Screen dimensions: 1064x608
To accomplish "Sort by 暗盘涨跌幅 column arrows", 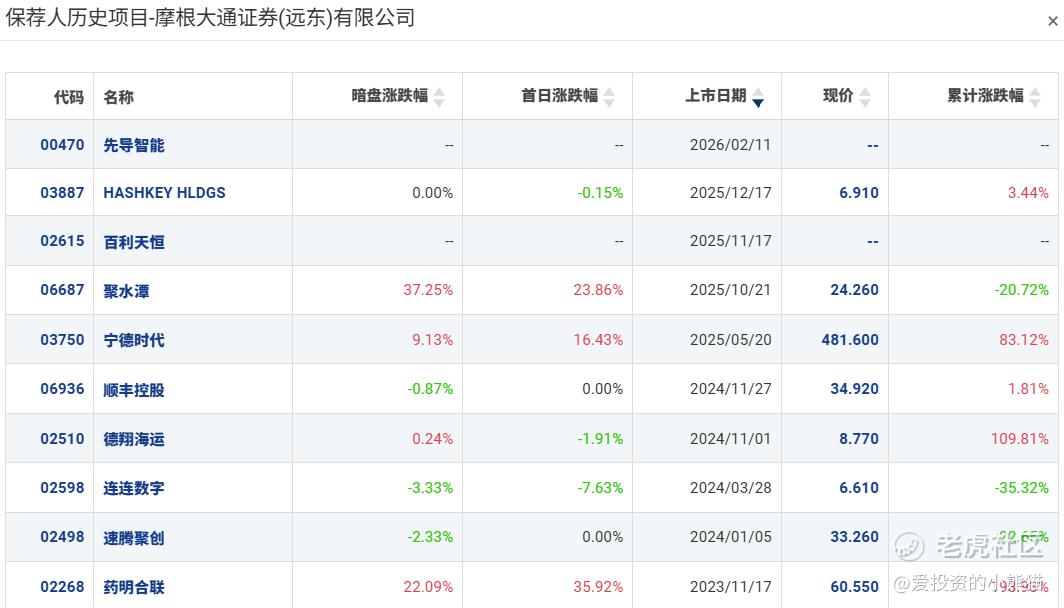I will point(439,97).
